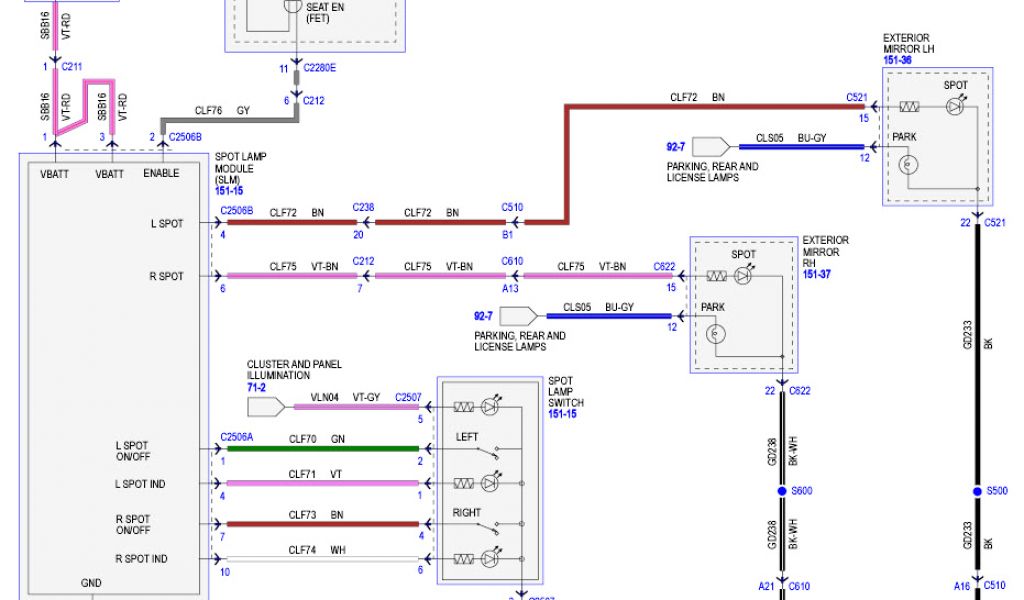The width and height of the screenshot is (1024, 600).
Task: Click the SPOT LED symbol in Exterior Mirror LH
Action: pyautogui.click(x=955, y=106)
